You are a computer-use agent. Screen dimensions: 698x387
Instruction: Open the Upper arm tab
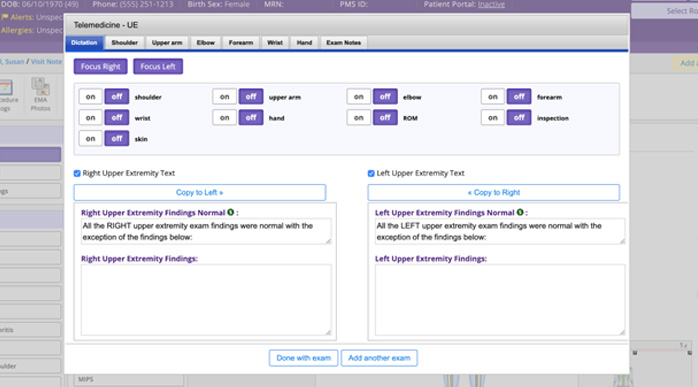point(167,43)
